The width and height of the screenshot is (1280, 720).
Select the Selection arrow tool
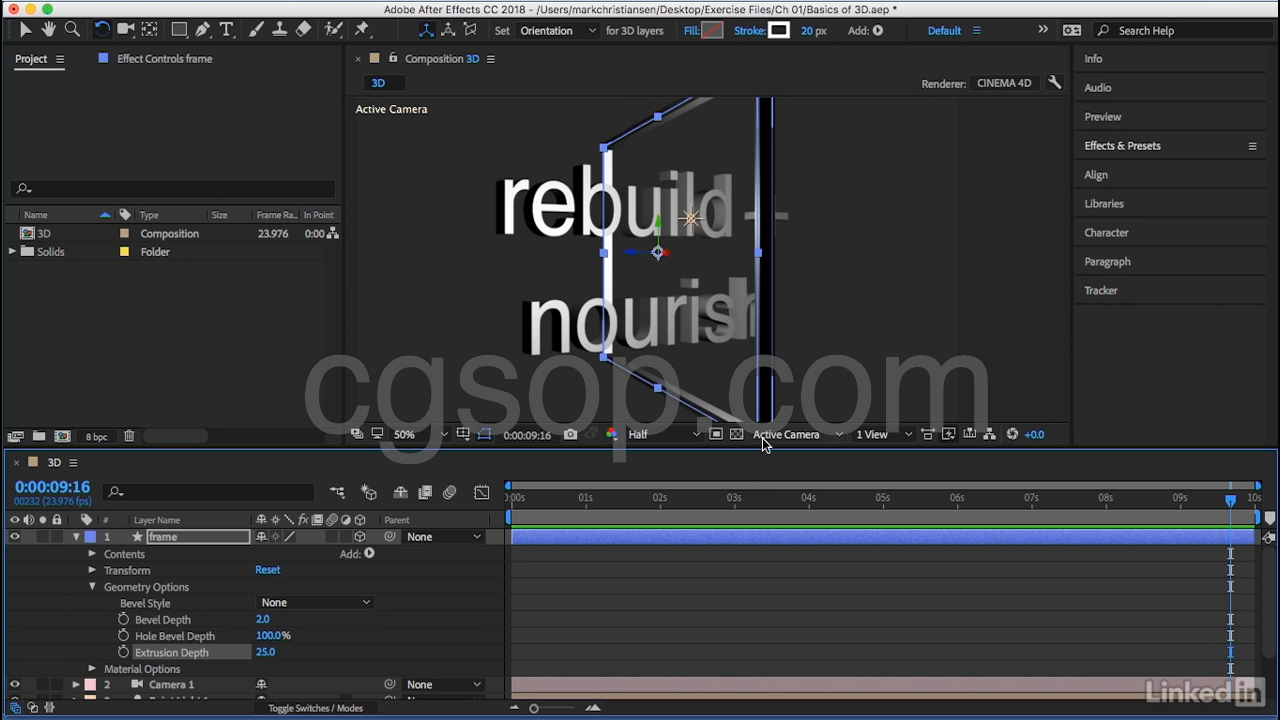tap(25, 30)
